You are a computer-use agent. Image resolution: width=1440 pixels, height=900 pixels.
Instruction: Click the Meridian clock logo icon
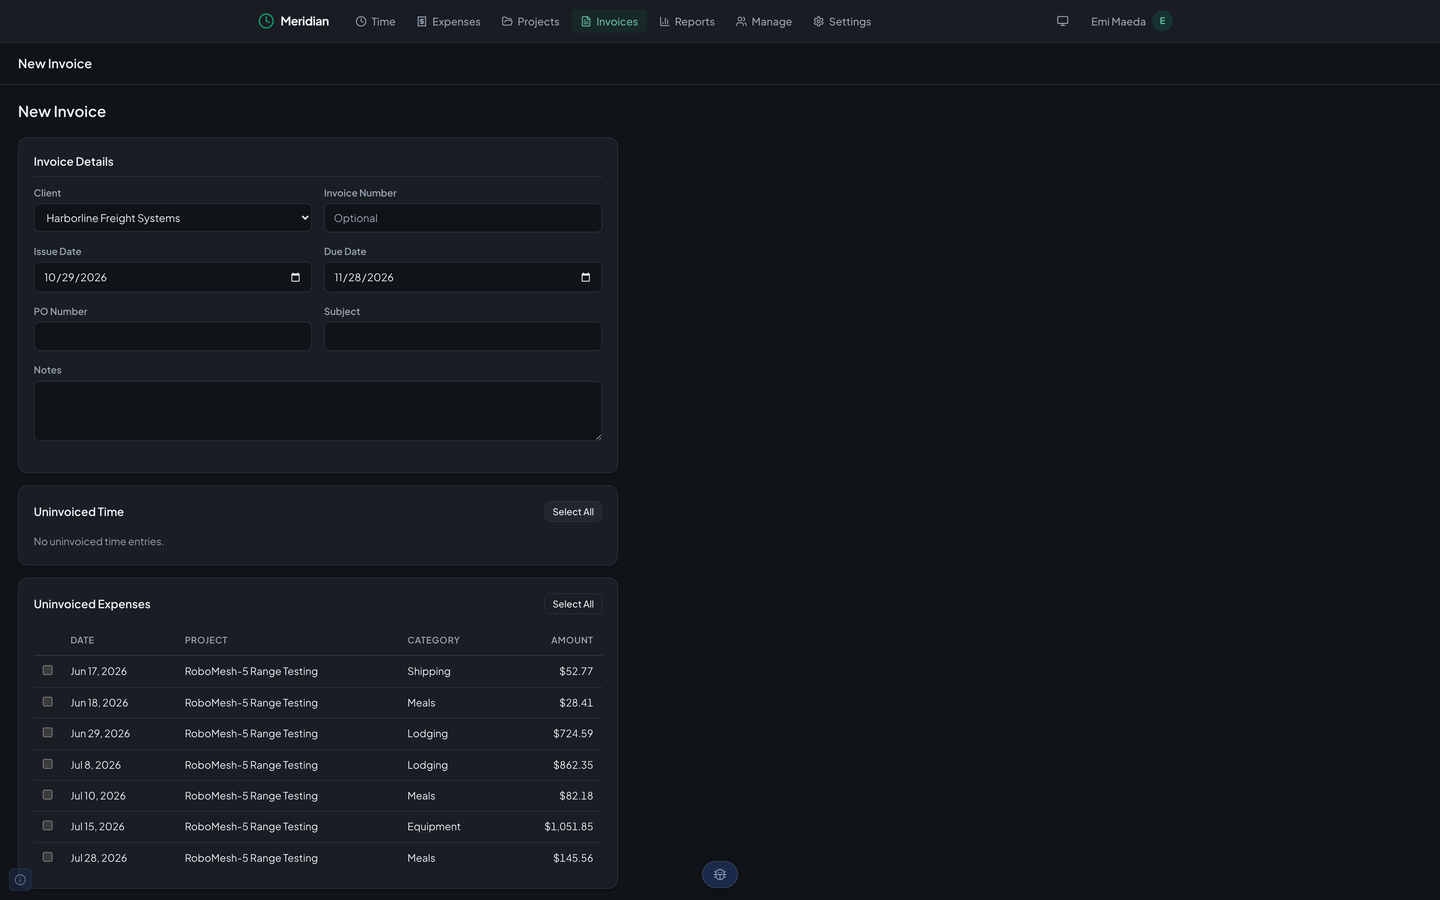[266, 21]
